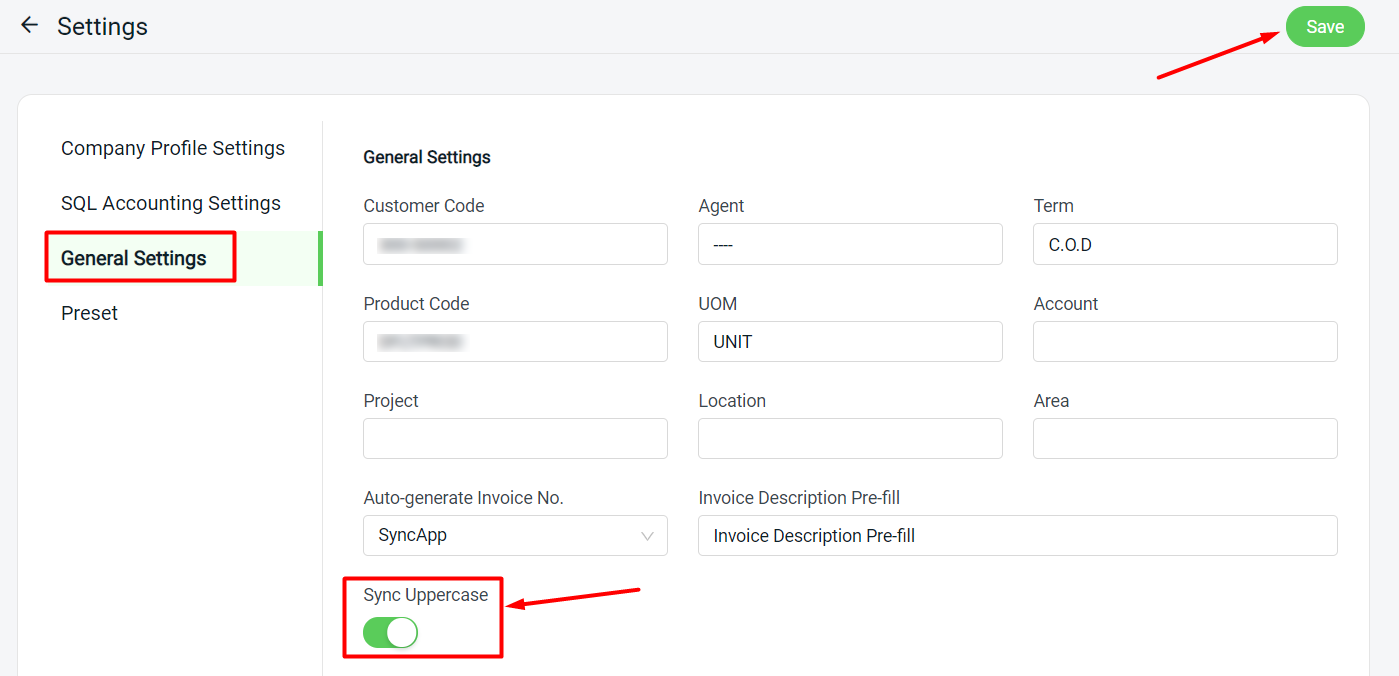Click the Product Code field
This screenshot has width=1399, height=676.
pos(515,341)
